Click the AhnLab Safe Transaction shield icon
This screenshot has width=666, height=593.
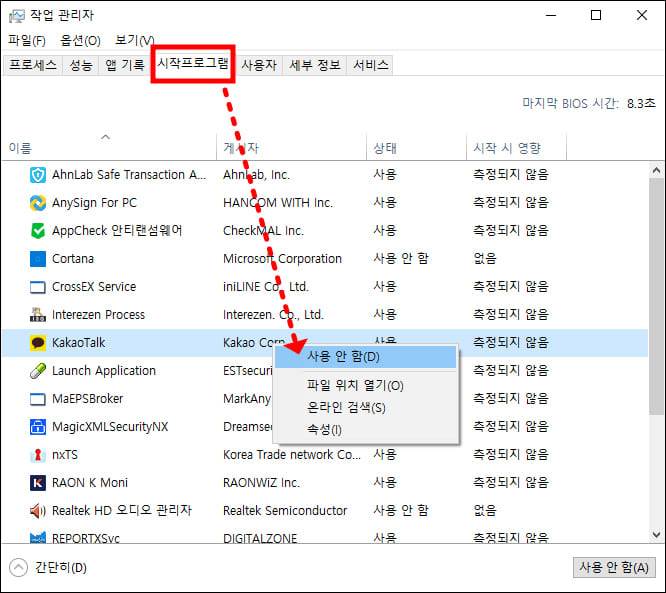[38, 175]
